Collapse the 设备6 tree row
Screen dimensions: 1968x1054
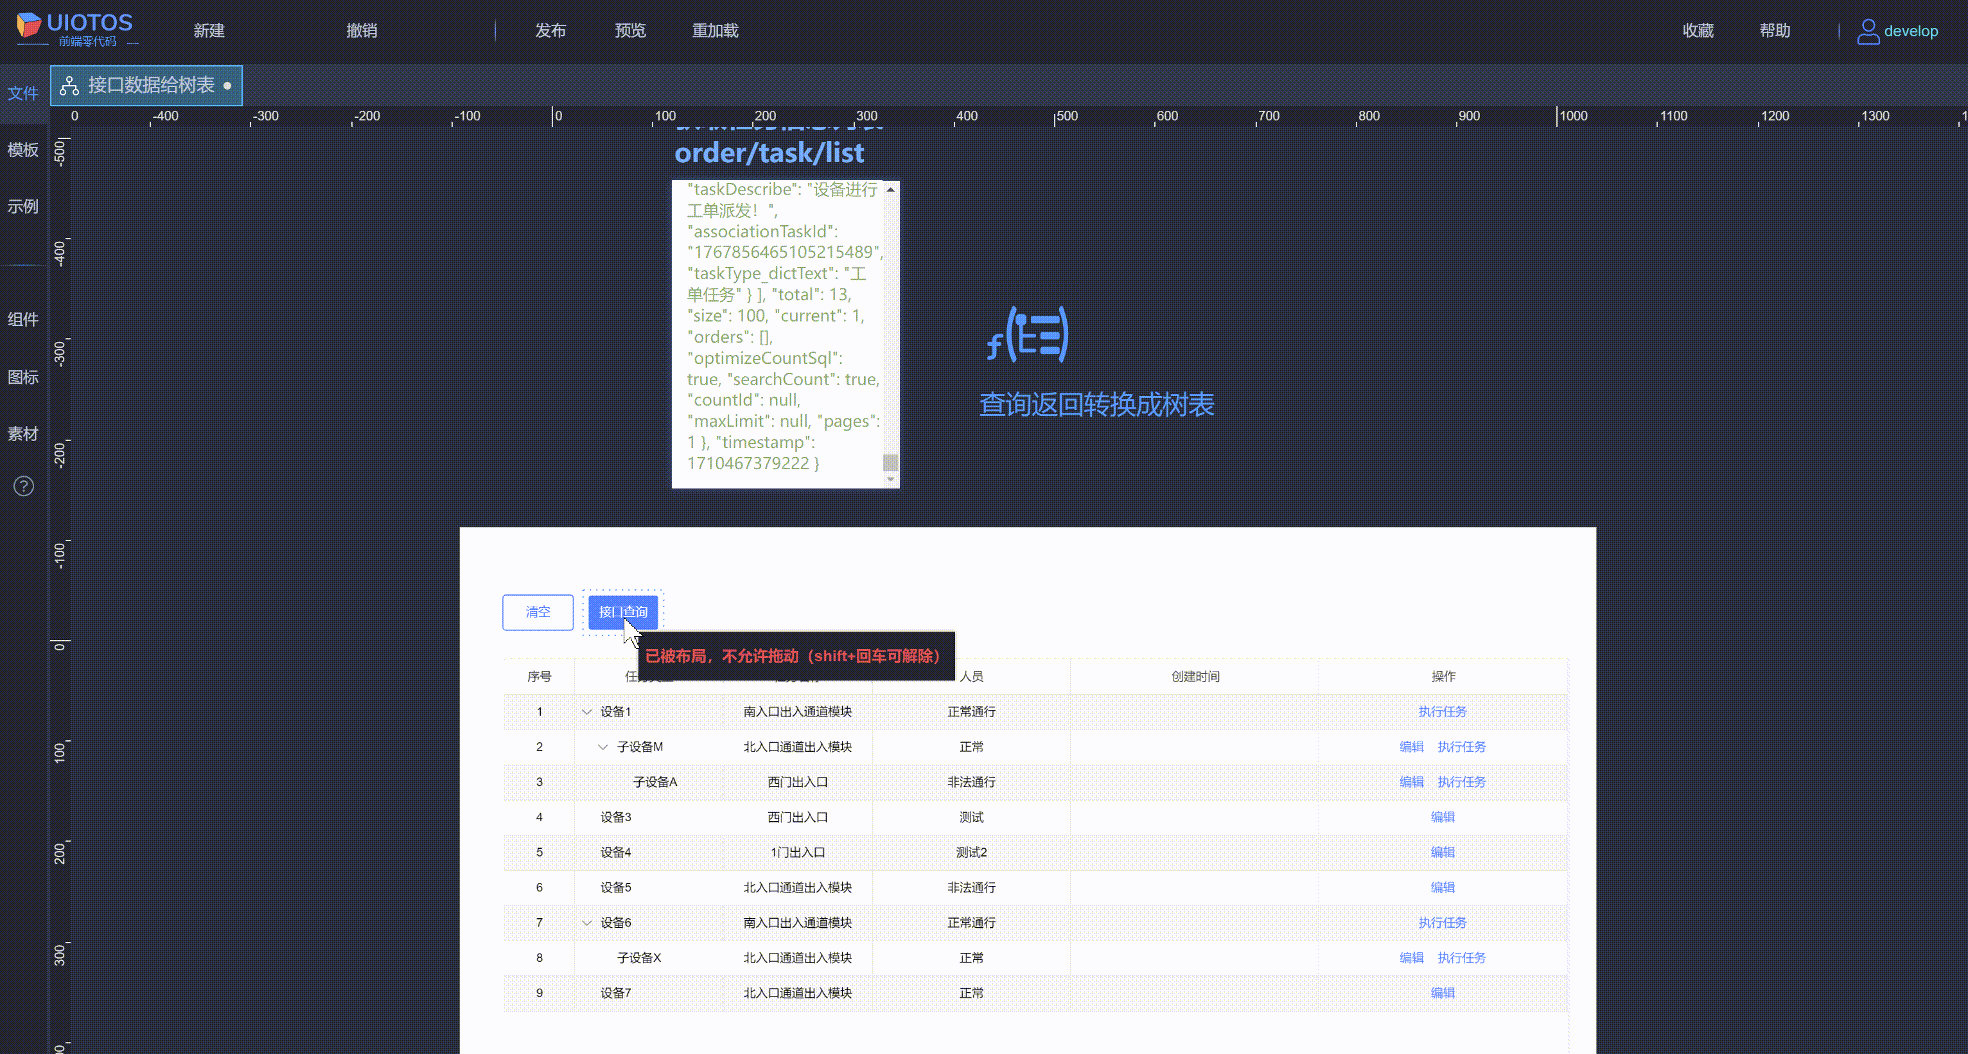click(x=586, y=922)
